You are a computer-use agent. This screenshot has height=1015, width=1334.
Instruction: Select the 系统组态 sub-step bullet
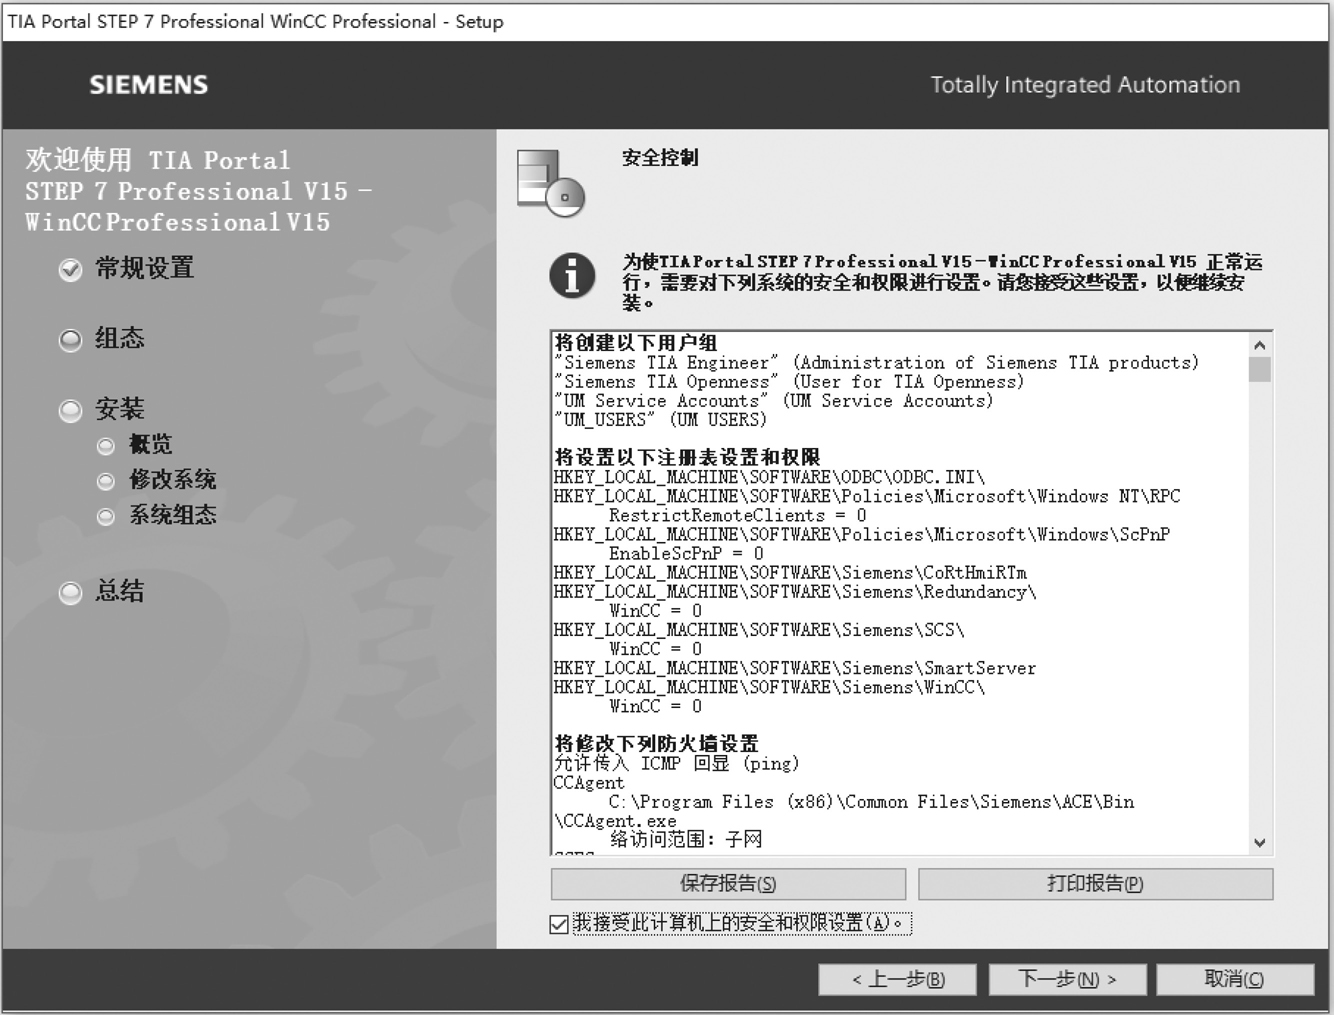click(106, 516)
